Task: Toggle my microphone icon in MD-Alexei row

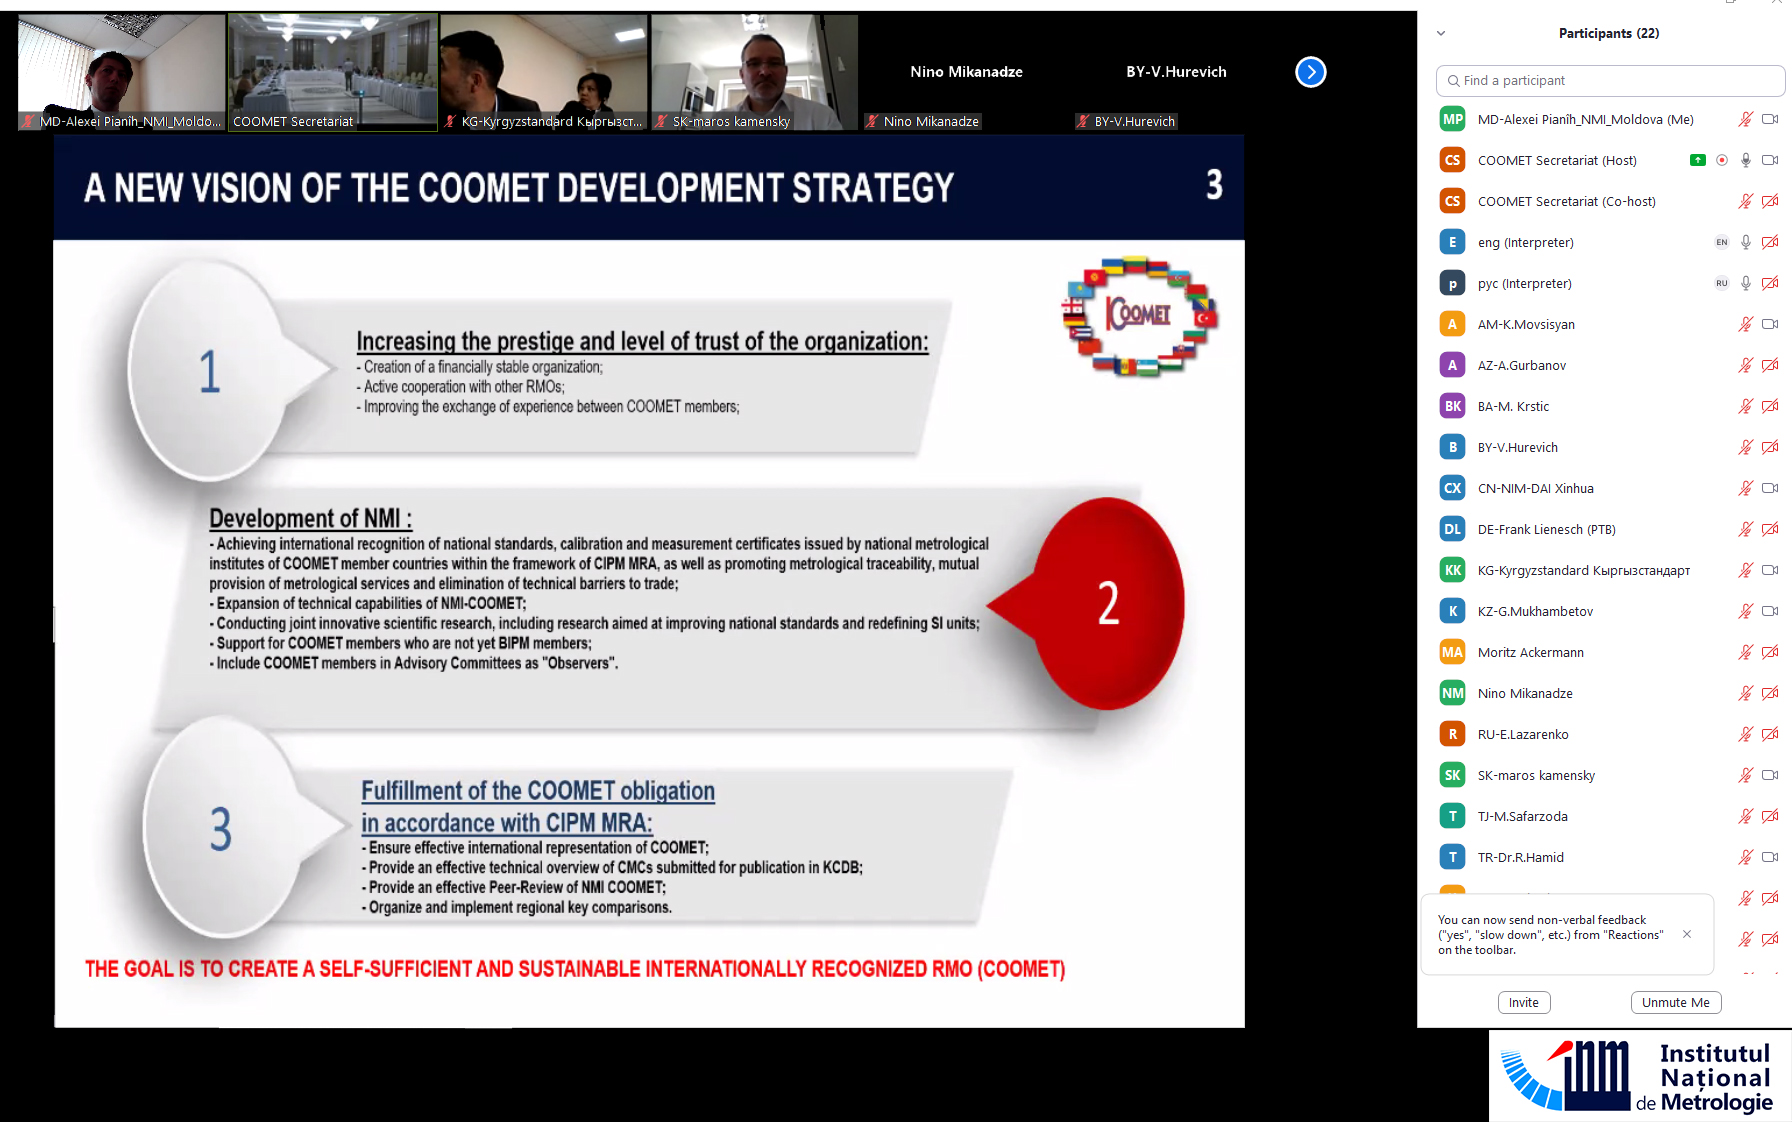Action: (x=1745, y=119)
